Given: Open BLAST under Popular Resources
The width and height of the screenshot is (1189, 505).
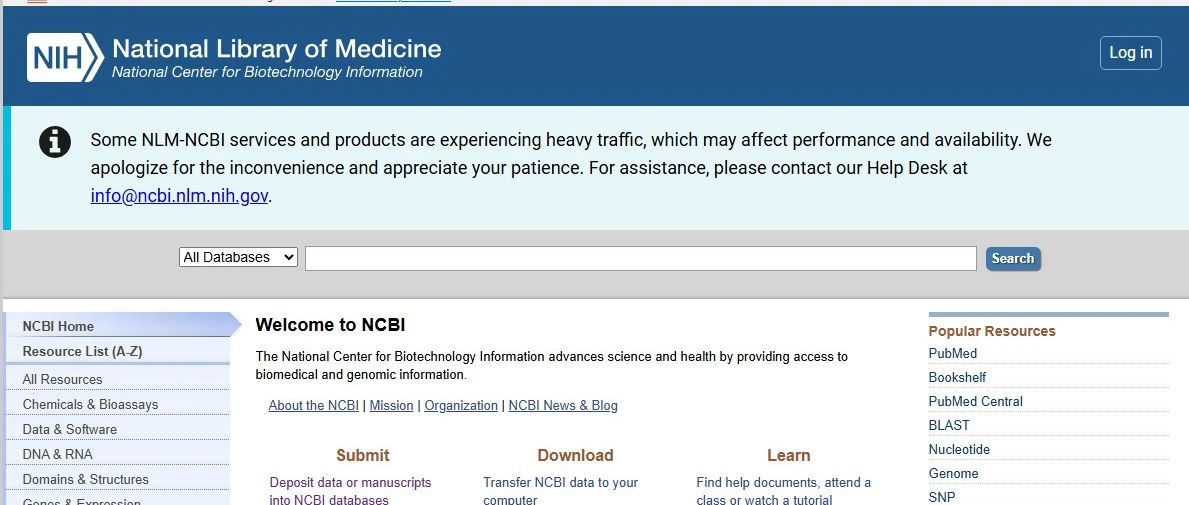Looking at the screenshot, I should [949, 425].
